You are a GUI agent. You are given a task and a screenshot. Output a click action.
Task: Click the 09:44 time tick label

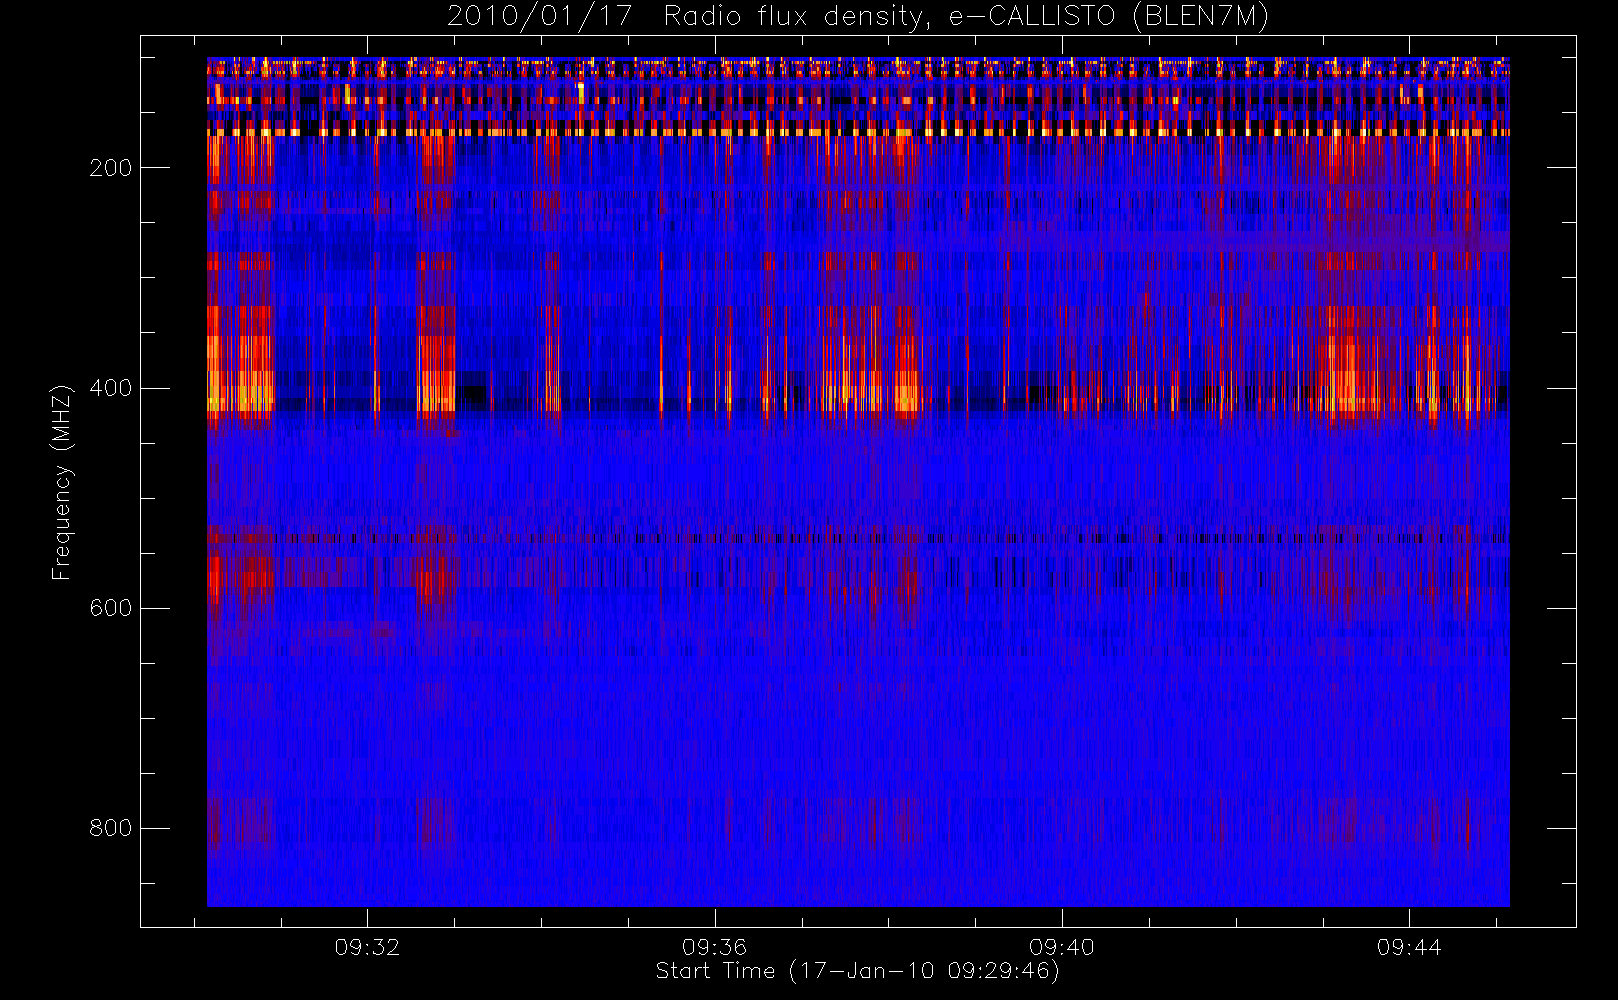point(1409,947)
